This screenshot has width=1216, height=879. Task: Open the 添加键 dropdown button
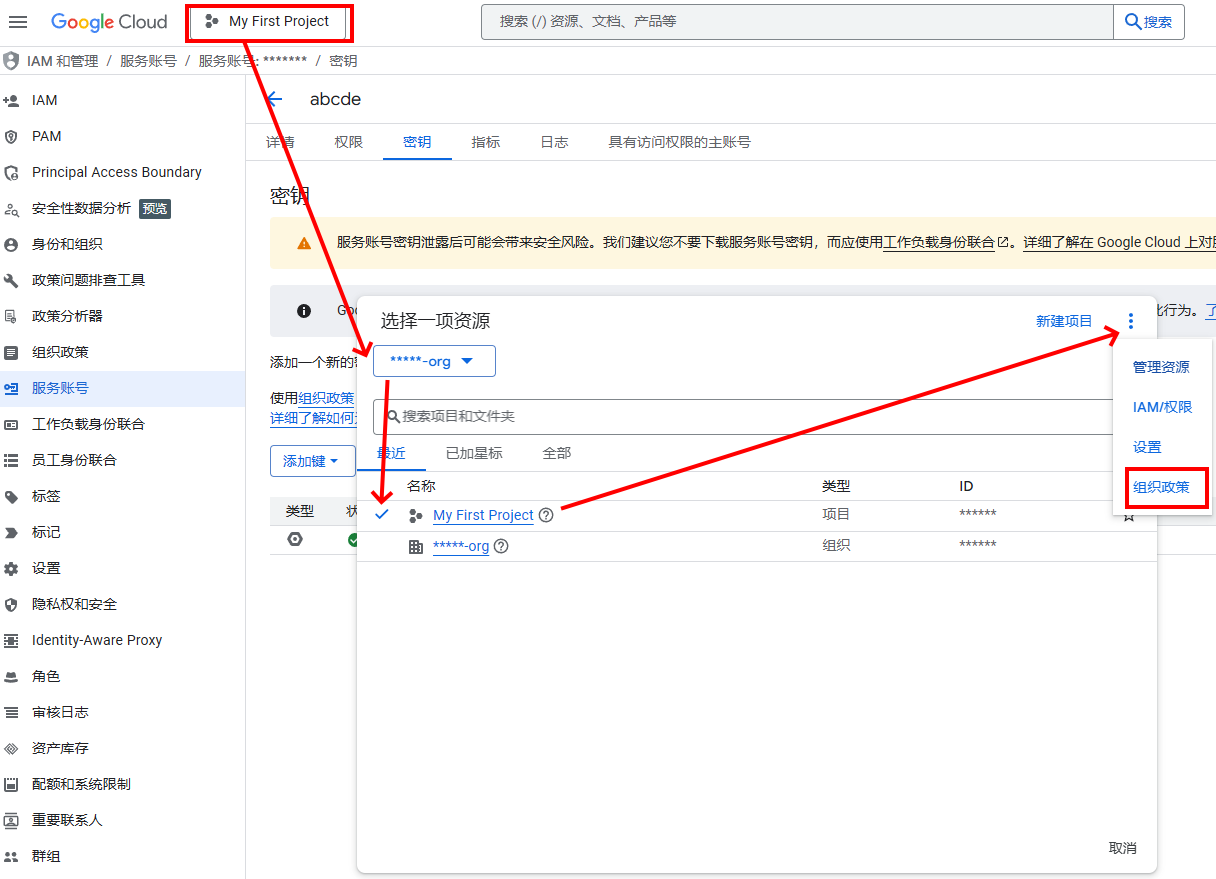[x=312, y=461]
